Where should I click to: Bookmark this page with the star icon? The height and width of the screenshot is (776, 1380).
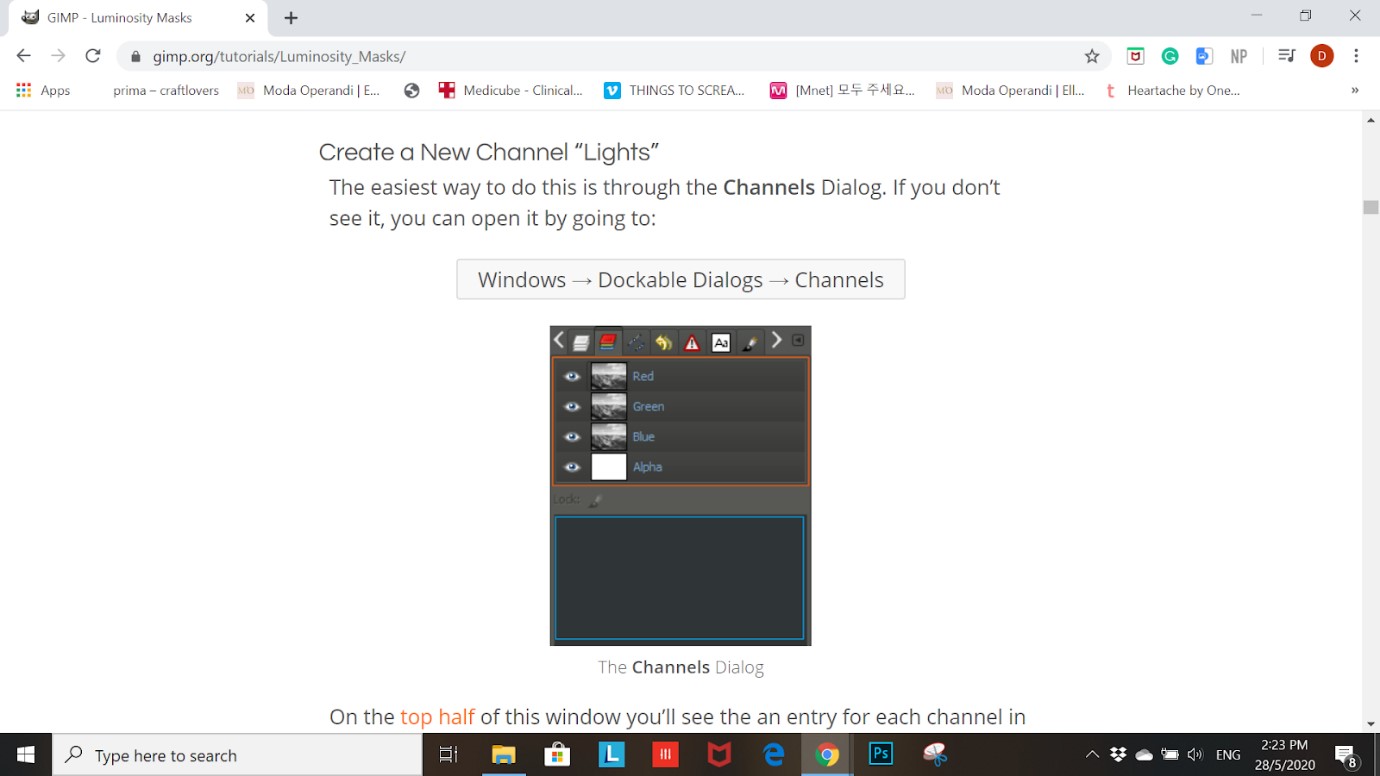(x=1092, y=57)
